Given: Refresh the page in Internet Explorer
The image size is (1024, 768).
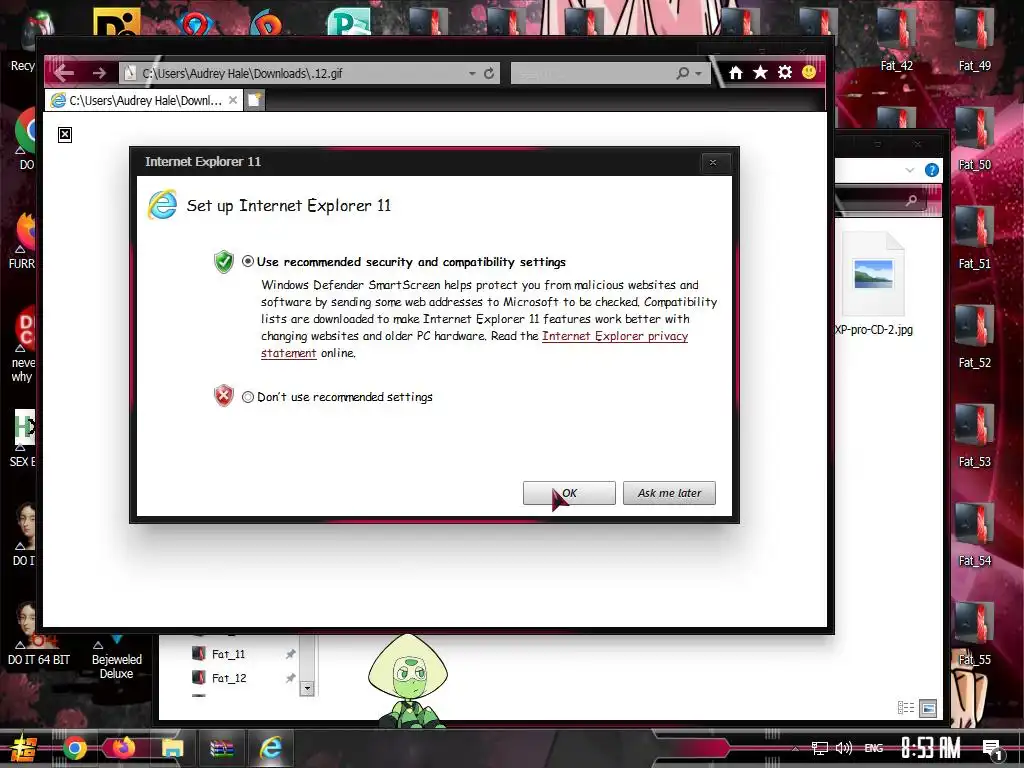Looking at the screenshot, I should [488, 74].
